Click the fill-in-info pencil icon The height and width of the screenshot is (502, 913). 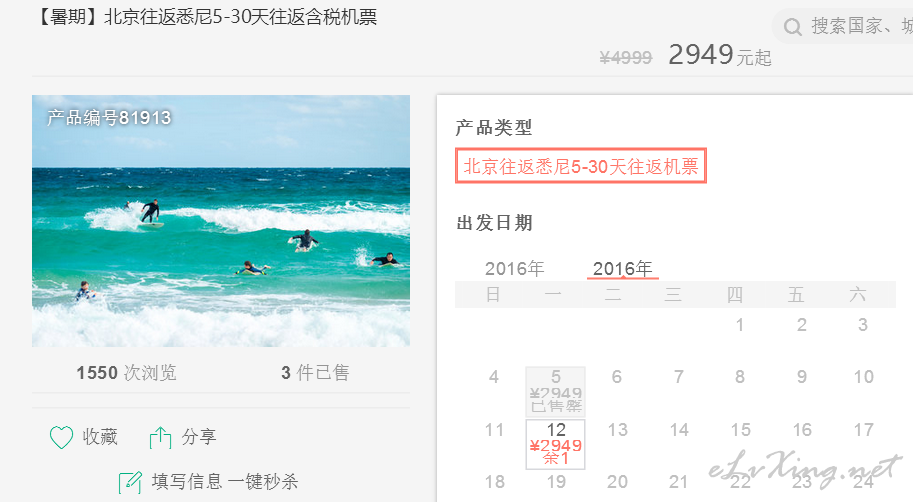(x=130, y=483)
